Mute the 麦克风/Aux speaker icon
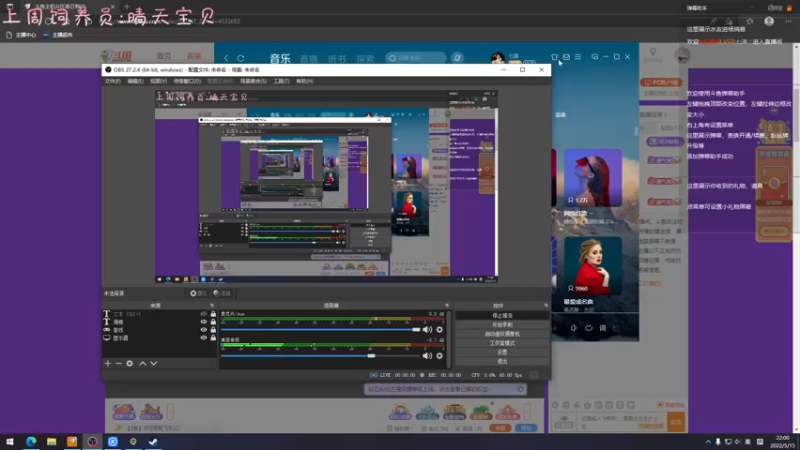 427,330
